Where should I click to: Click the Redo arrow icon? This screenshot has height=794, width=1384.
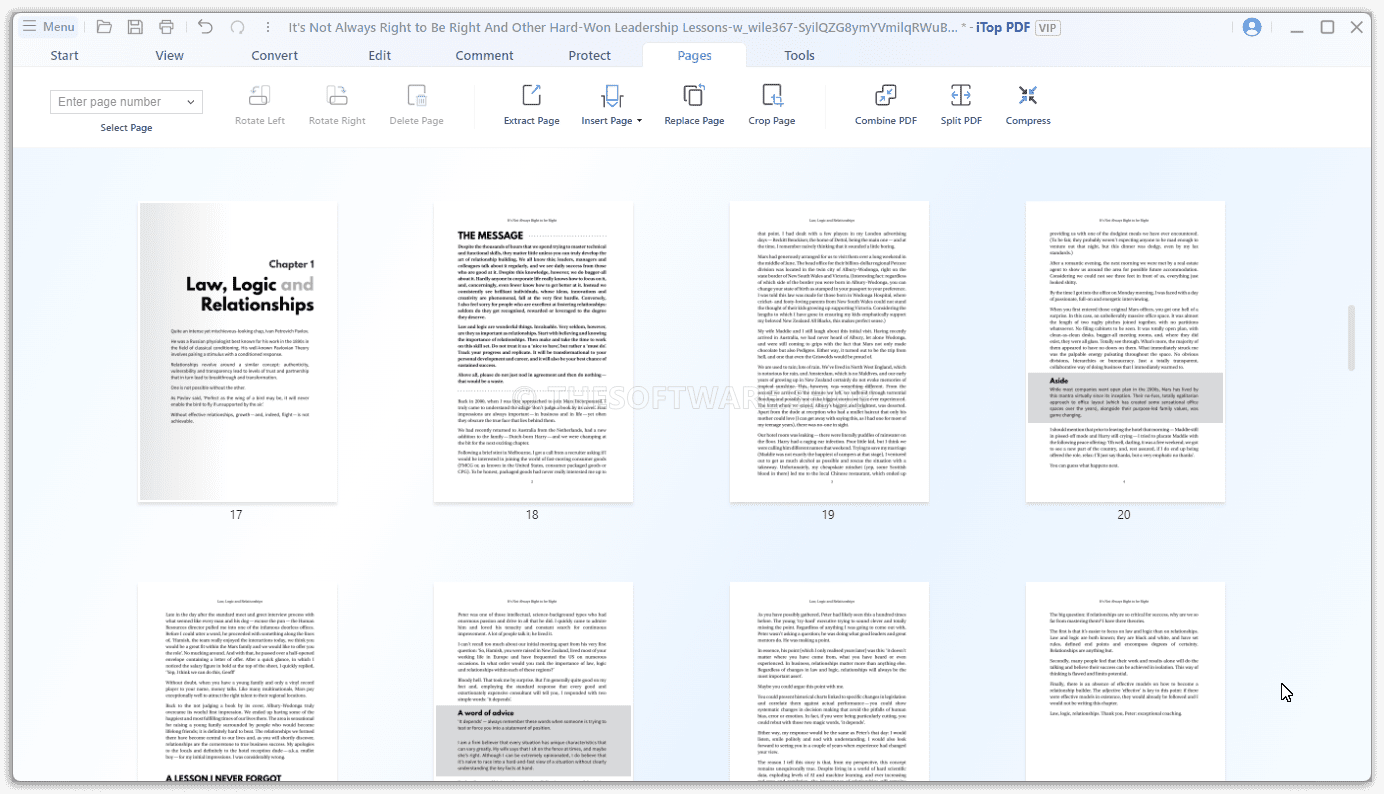click(x=237, y=27)
